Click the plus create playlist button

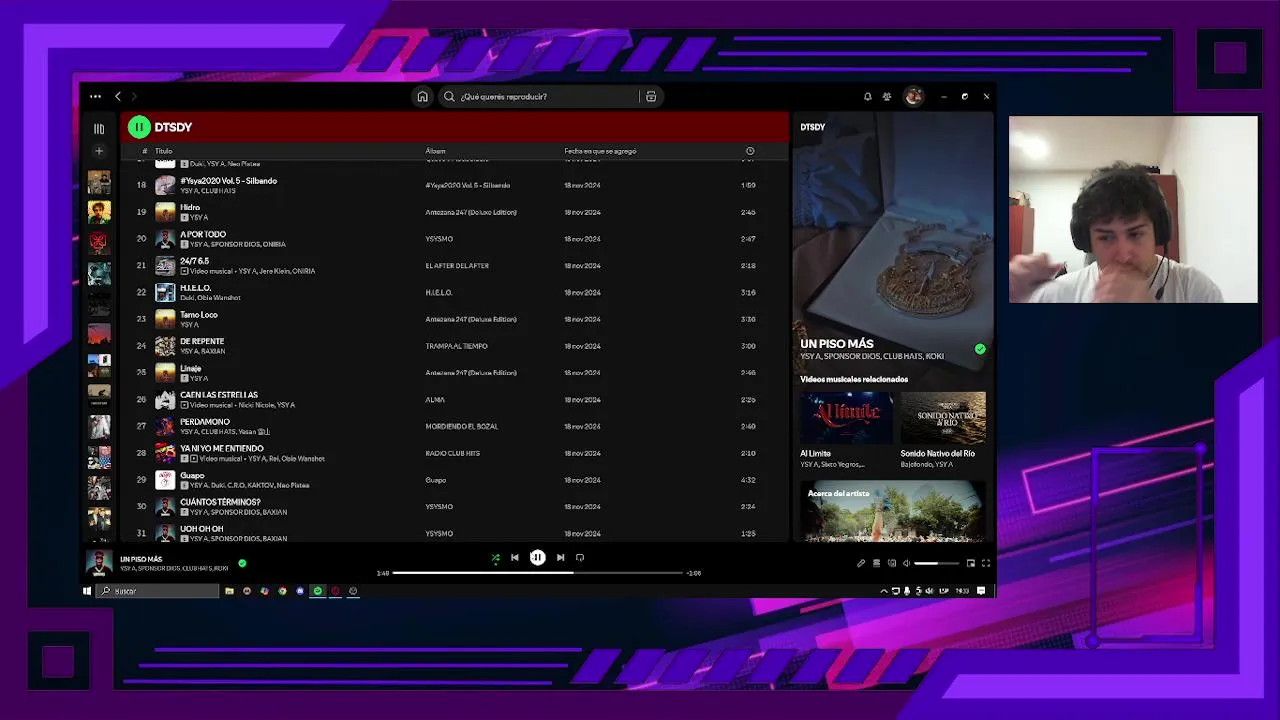point(99,151)
